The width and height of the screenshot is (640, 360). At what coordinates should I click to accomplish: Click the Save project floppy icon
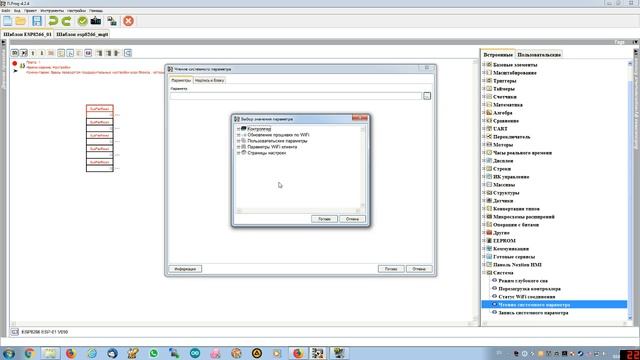tap(37, 21)
